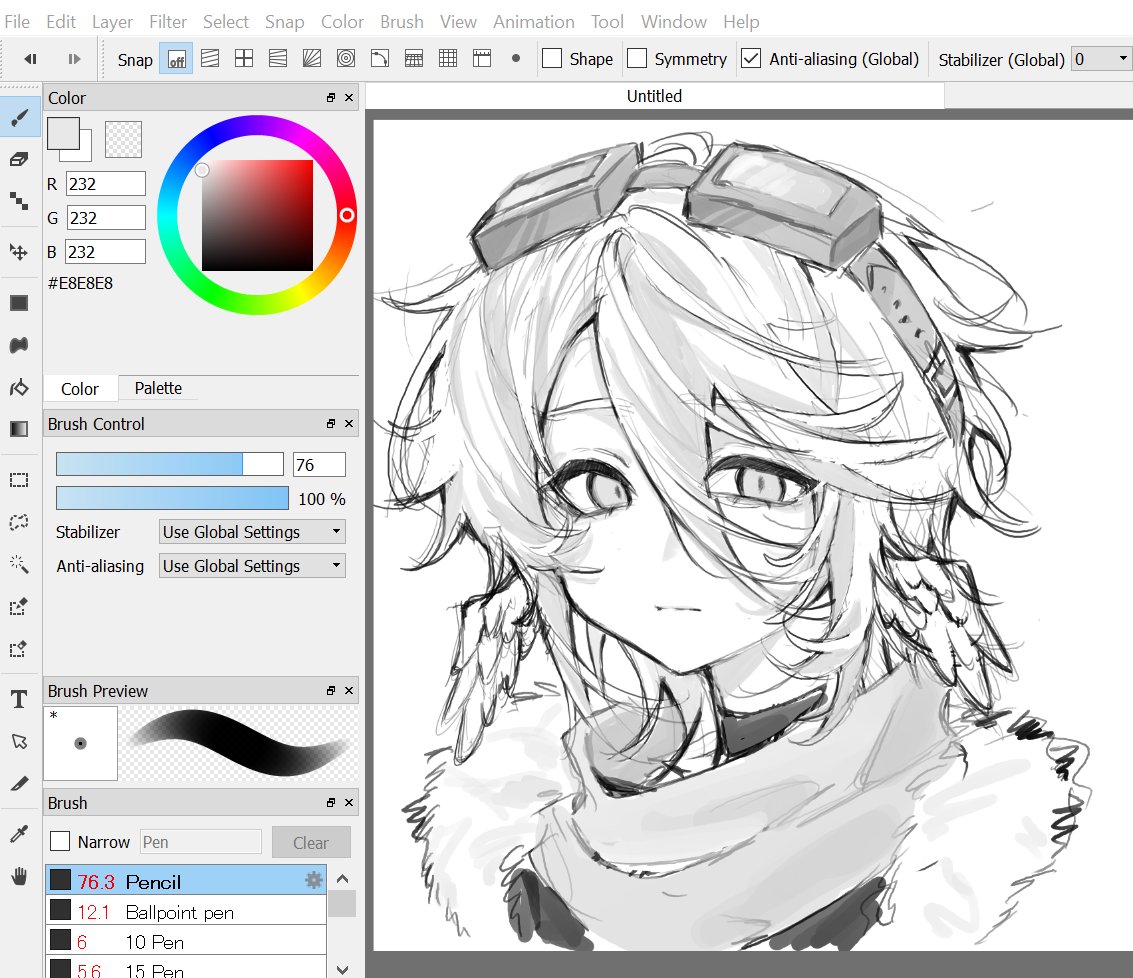Switch to the Color tab

[79, 389]
